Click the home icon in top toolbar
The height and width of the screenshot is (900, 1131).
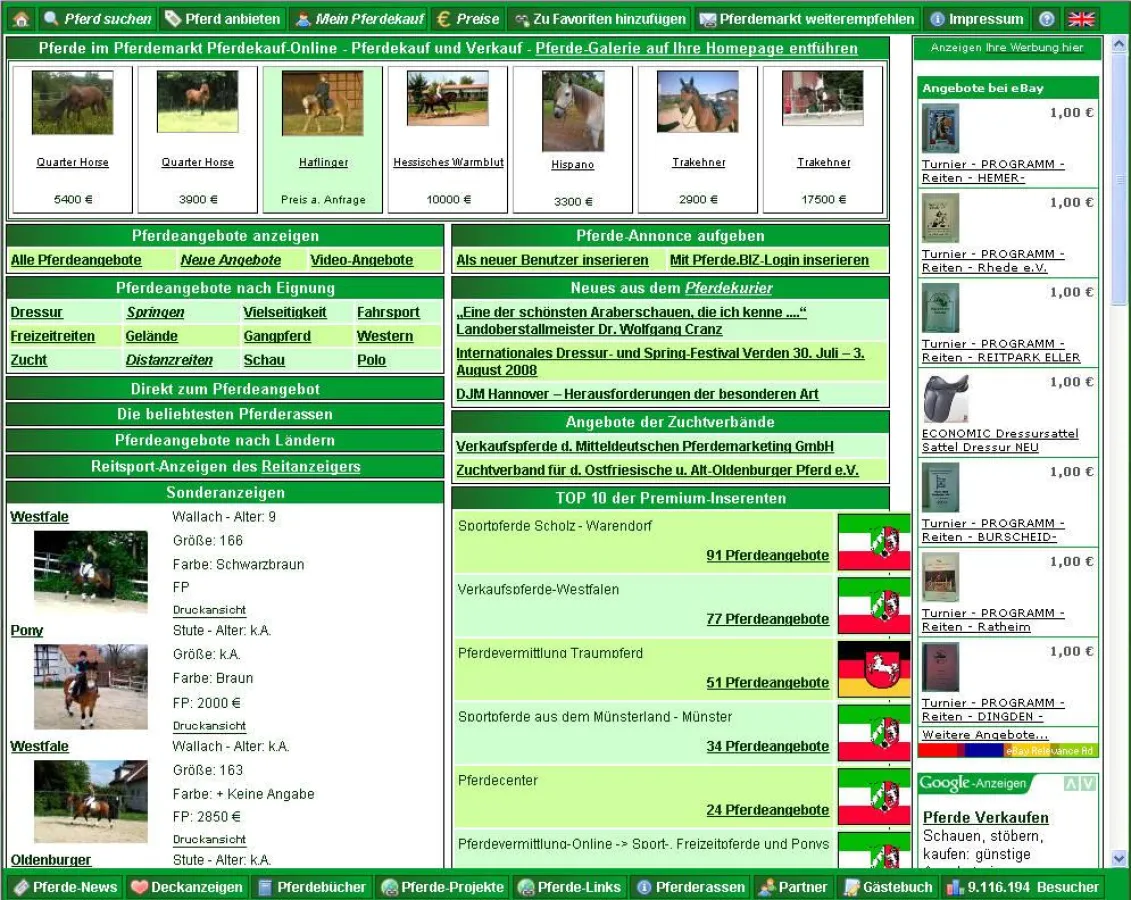pyautogui.click(x=20, y=19)
